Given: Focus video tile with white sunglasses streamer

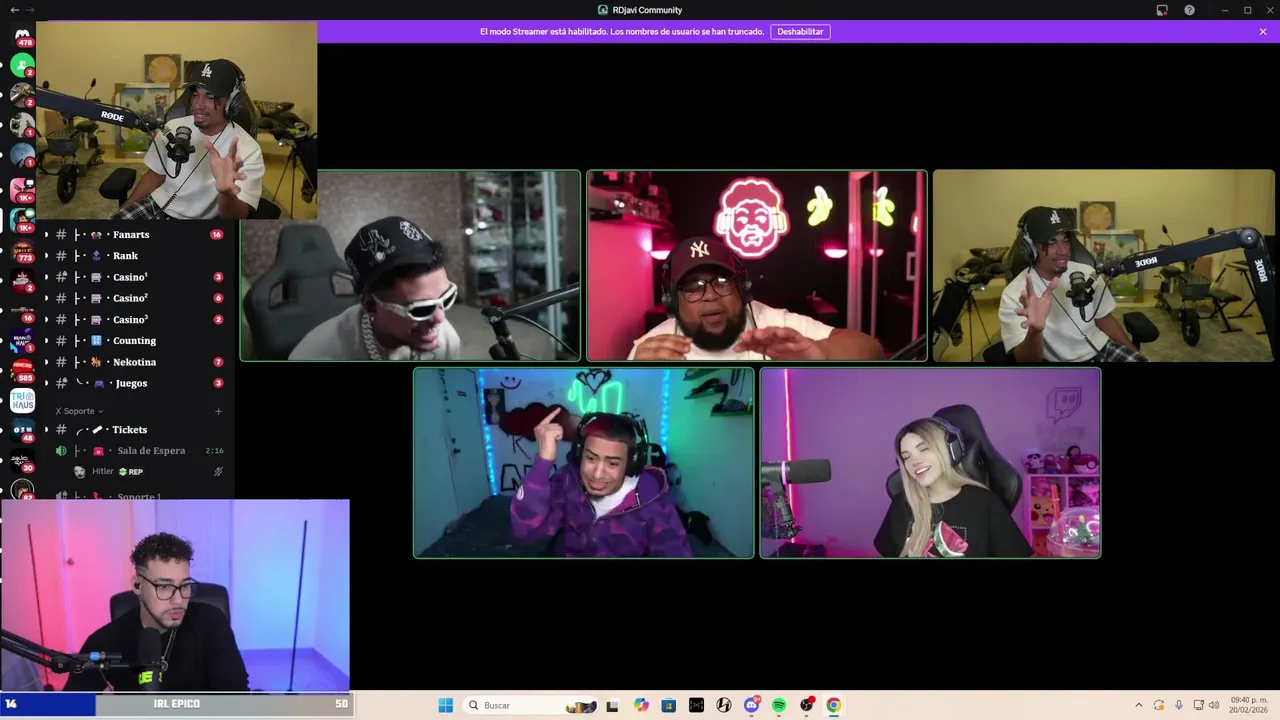Looking at the screenshot, I should [410, 265].
